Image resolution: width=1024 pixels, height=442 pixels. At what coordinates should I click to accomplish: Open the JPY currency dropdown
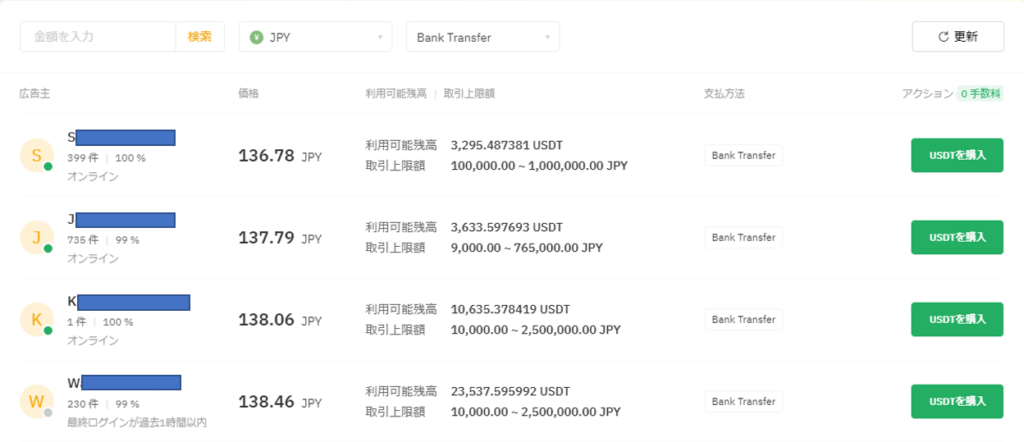pyautogui.click(x=316, y=37)
